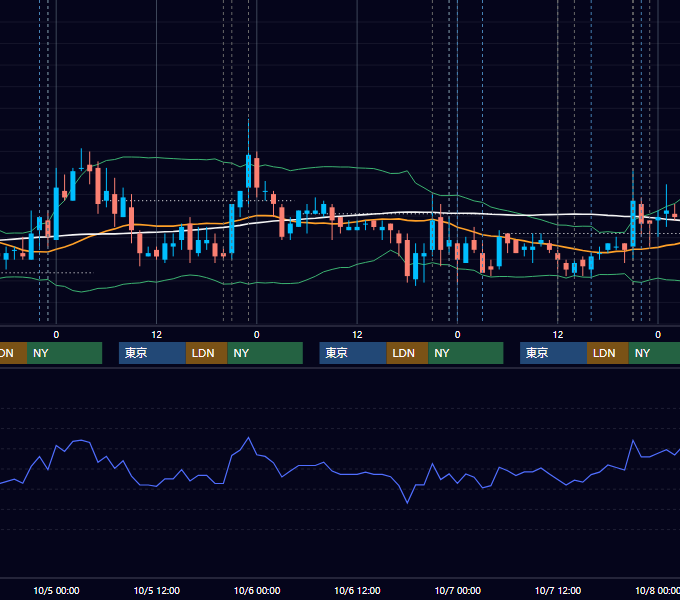Click the 10/7 00:00 date label
Image resolution: width=680 pixels, height=600 pixels.
[458, 590]
